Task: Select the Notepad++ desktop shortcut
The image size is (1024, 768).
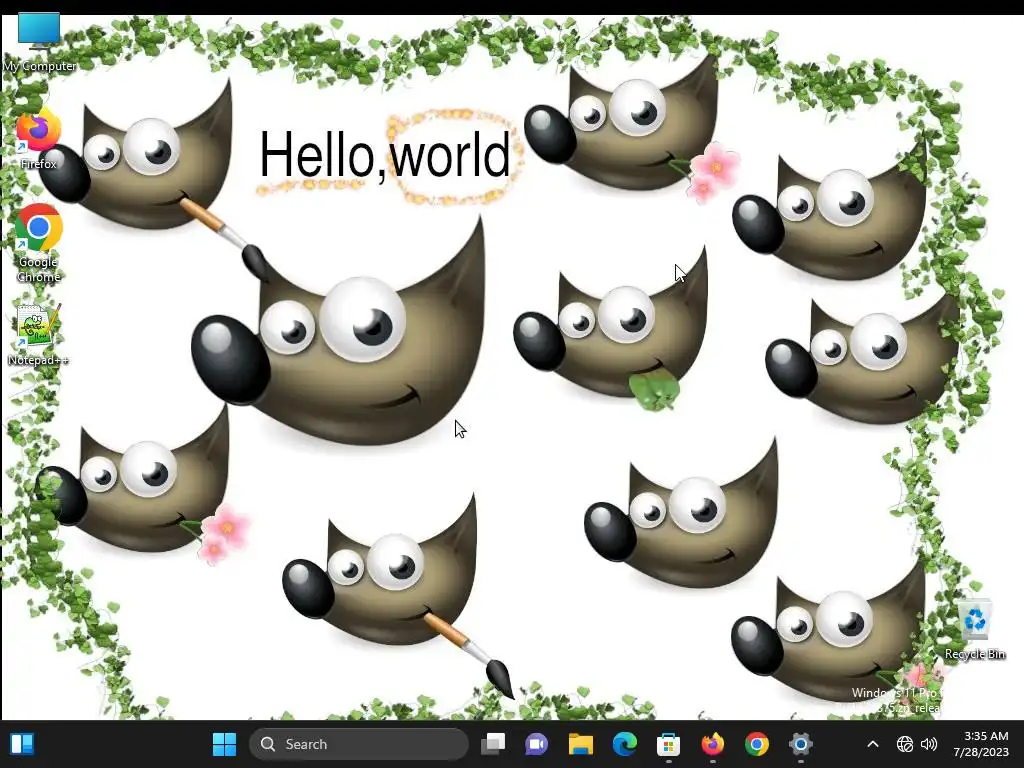Action: [x=38, y=334]
